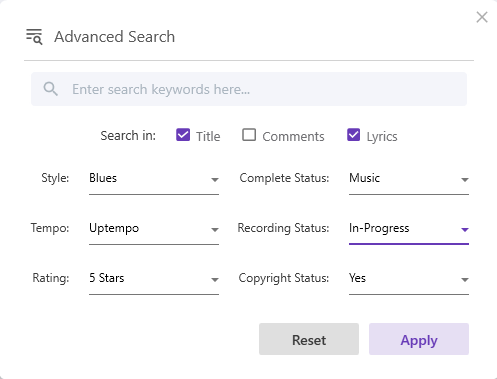This screenshot has width=497, height=379.
Task: Click the Yes copyright status value
Action: point(357,278)
